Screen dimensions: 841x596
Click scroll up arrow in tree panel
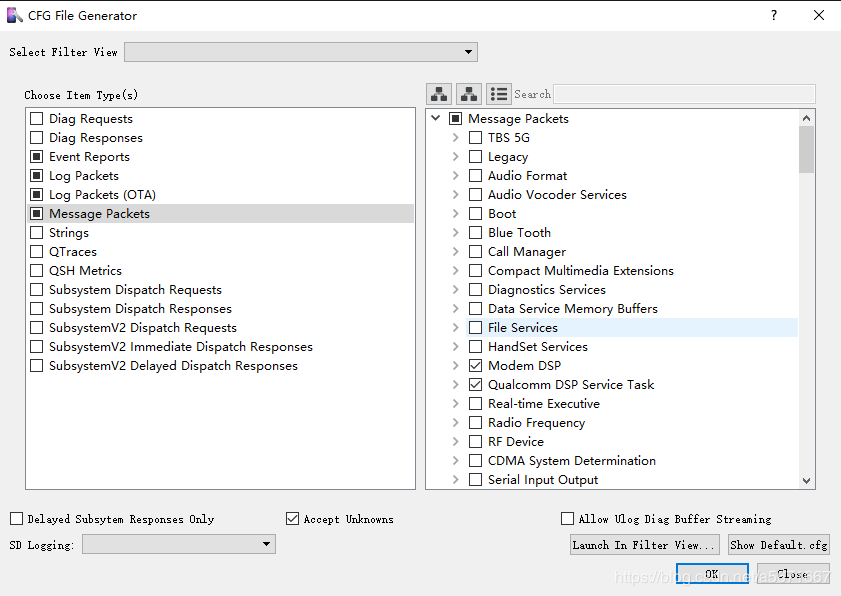[806, 118]
